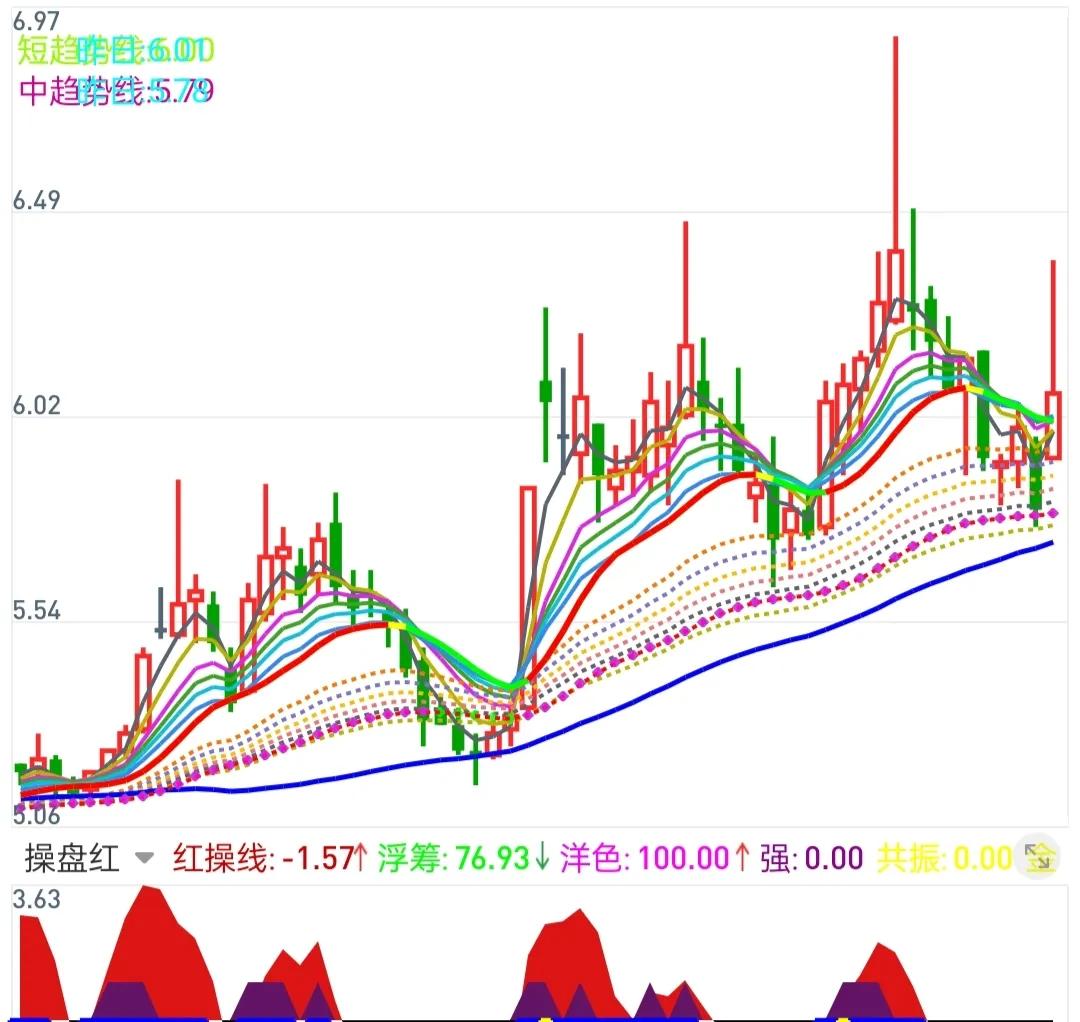
Task: Click the 中趋势线 legend label
Action: 116,90
